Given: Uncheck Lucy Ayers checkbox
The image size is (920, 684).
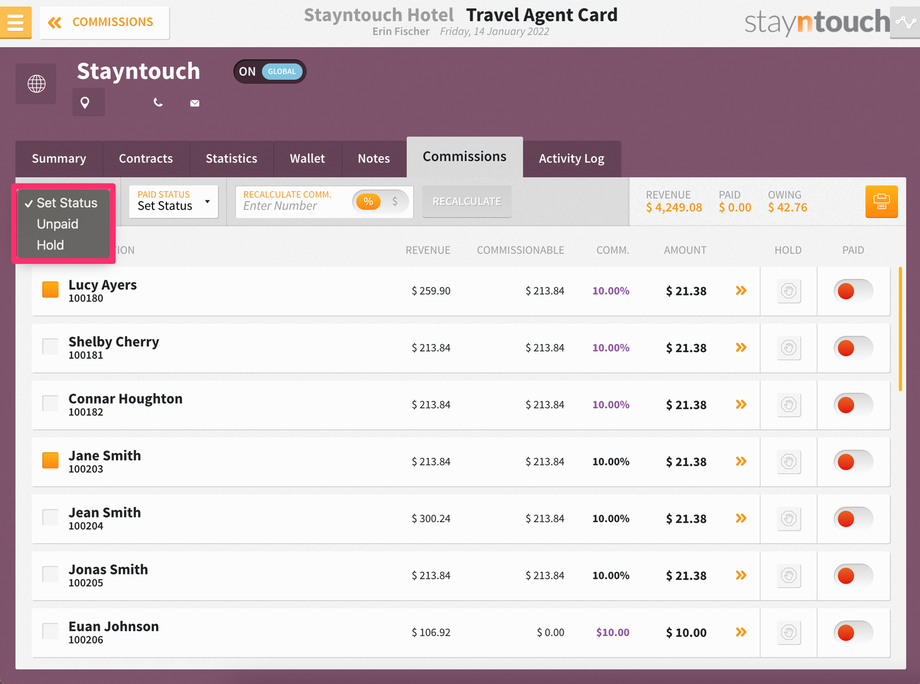Looking at the screenshot, I should (x=50, y=289).
